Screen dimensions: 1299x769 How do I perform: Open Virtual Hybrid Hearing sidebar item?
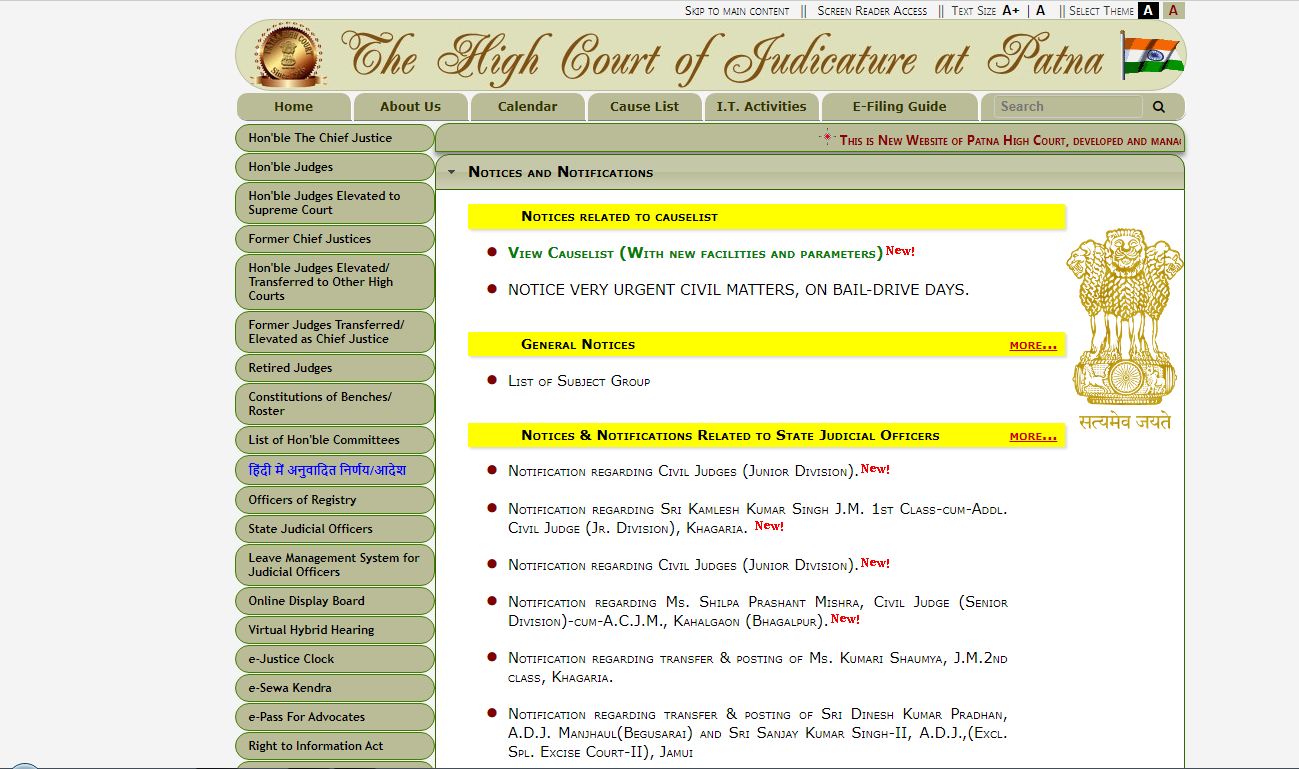[335, 630]
